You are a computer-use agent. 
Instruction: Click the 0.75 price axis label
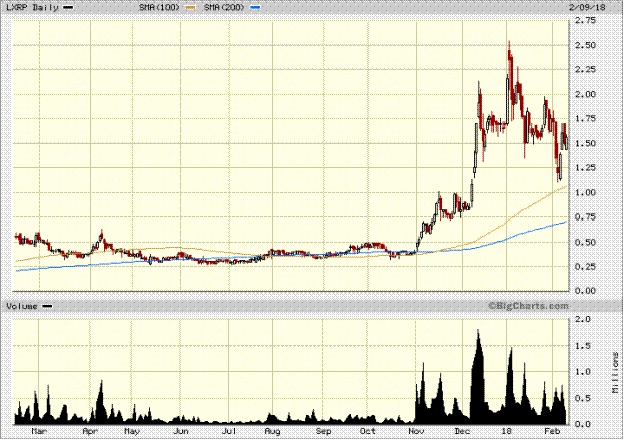(585, 217)
